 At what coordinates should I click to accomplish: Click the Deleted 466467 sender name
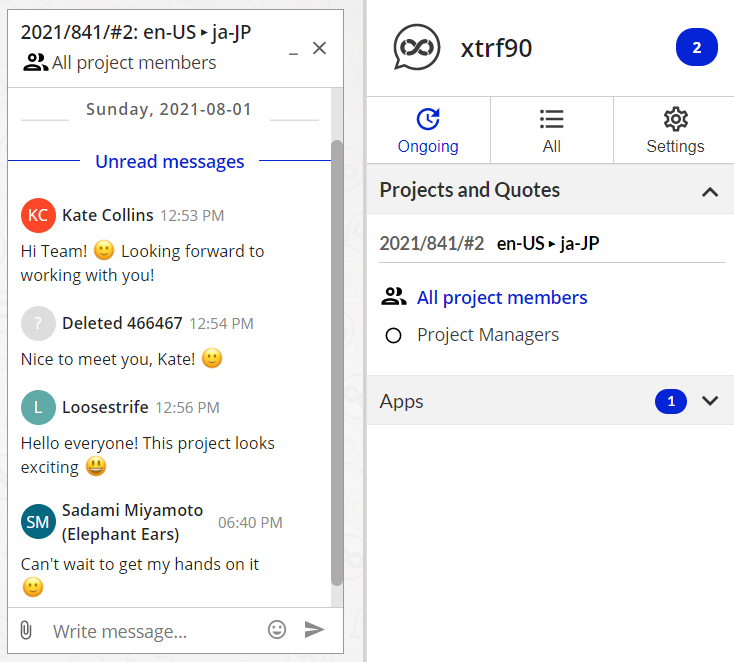coord(122,323)
